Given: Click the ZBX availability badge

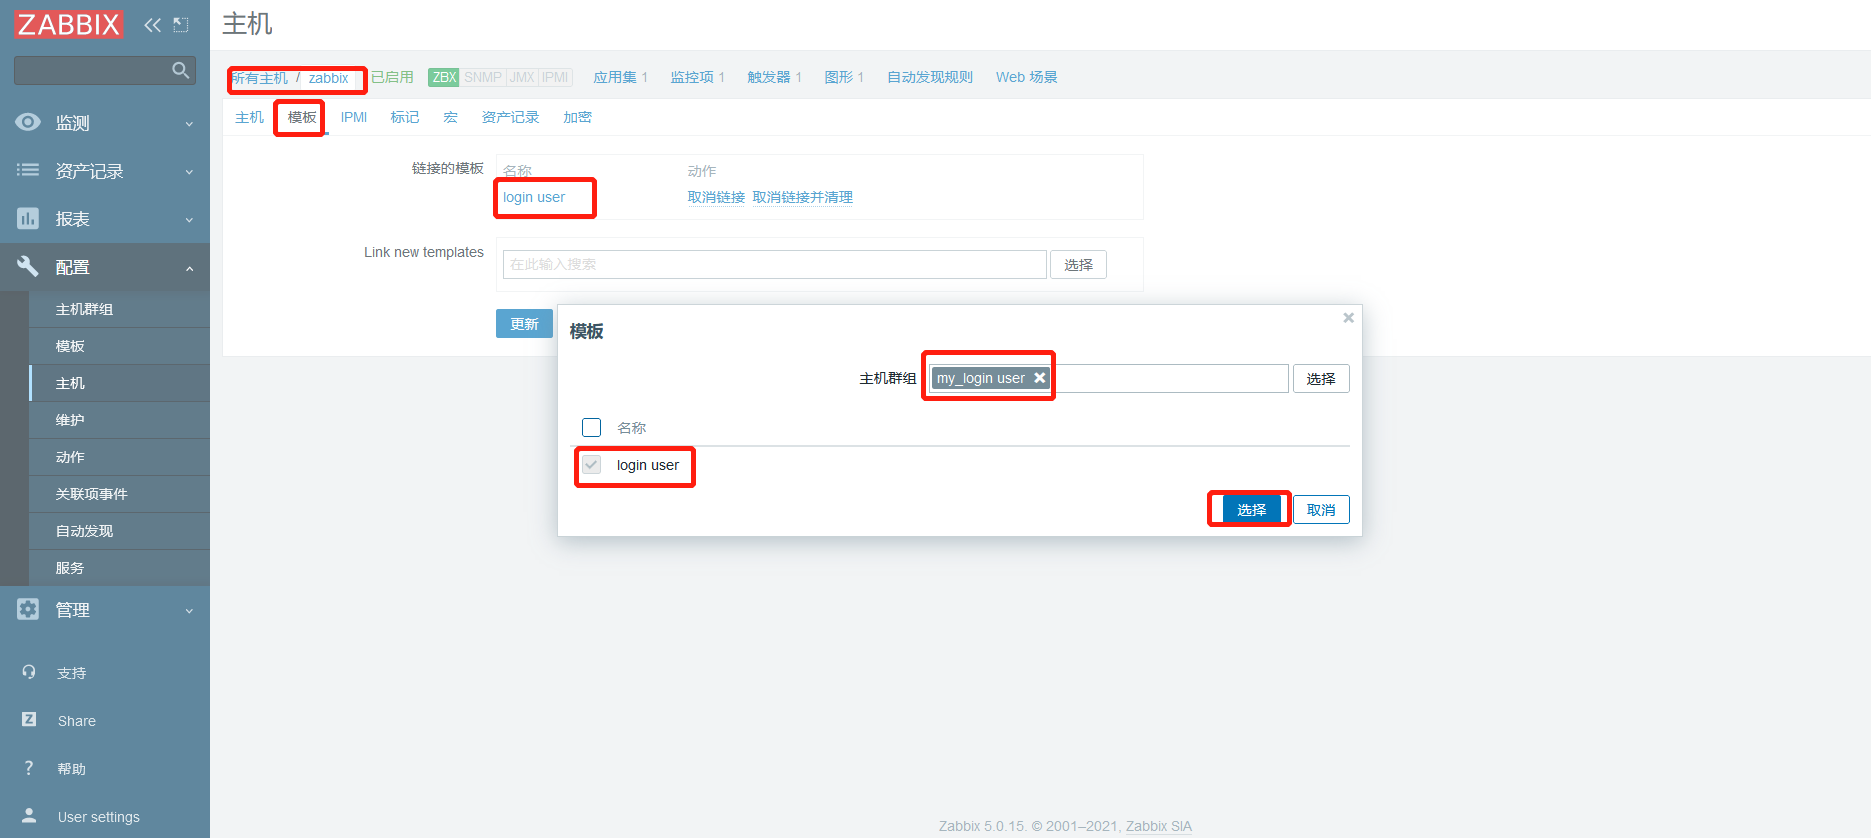Looking at the screenshot, I should tap(444, 77).
